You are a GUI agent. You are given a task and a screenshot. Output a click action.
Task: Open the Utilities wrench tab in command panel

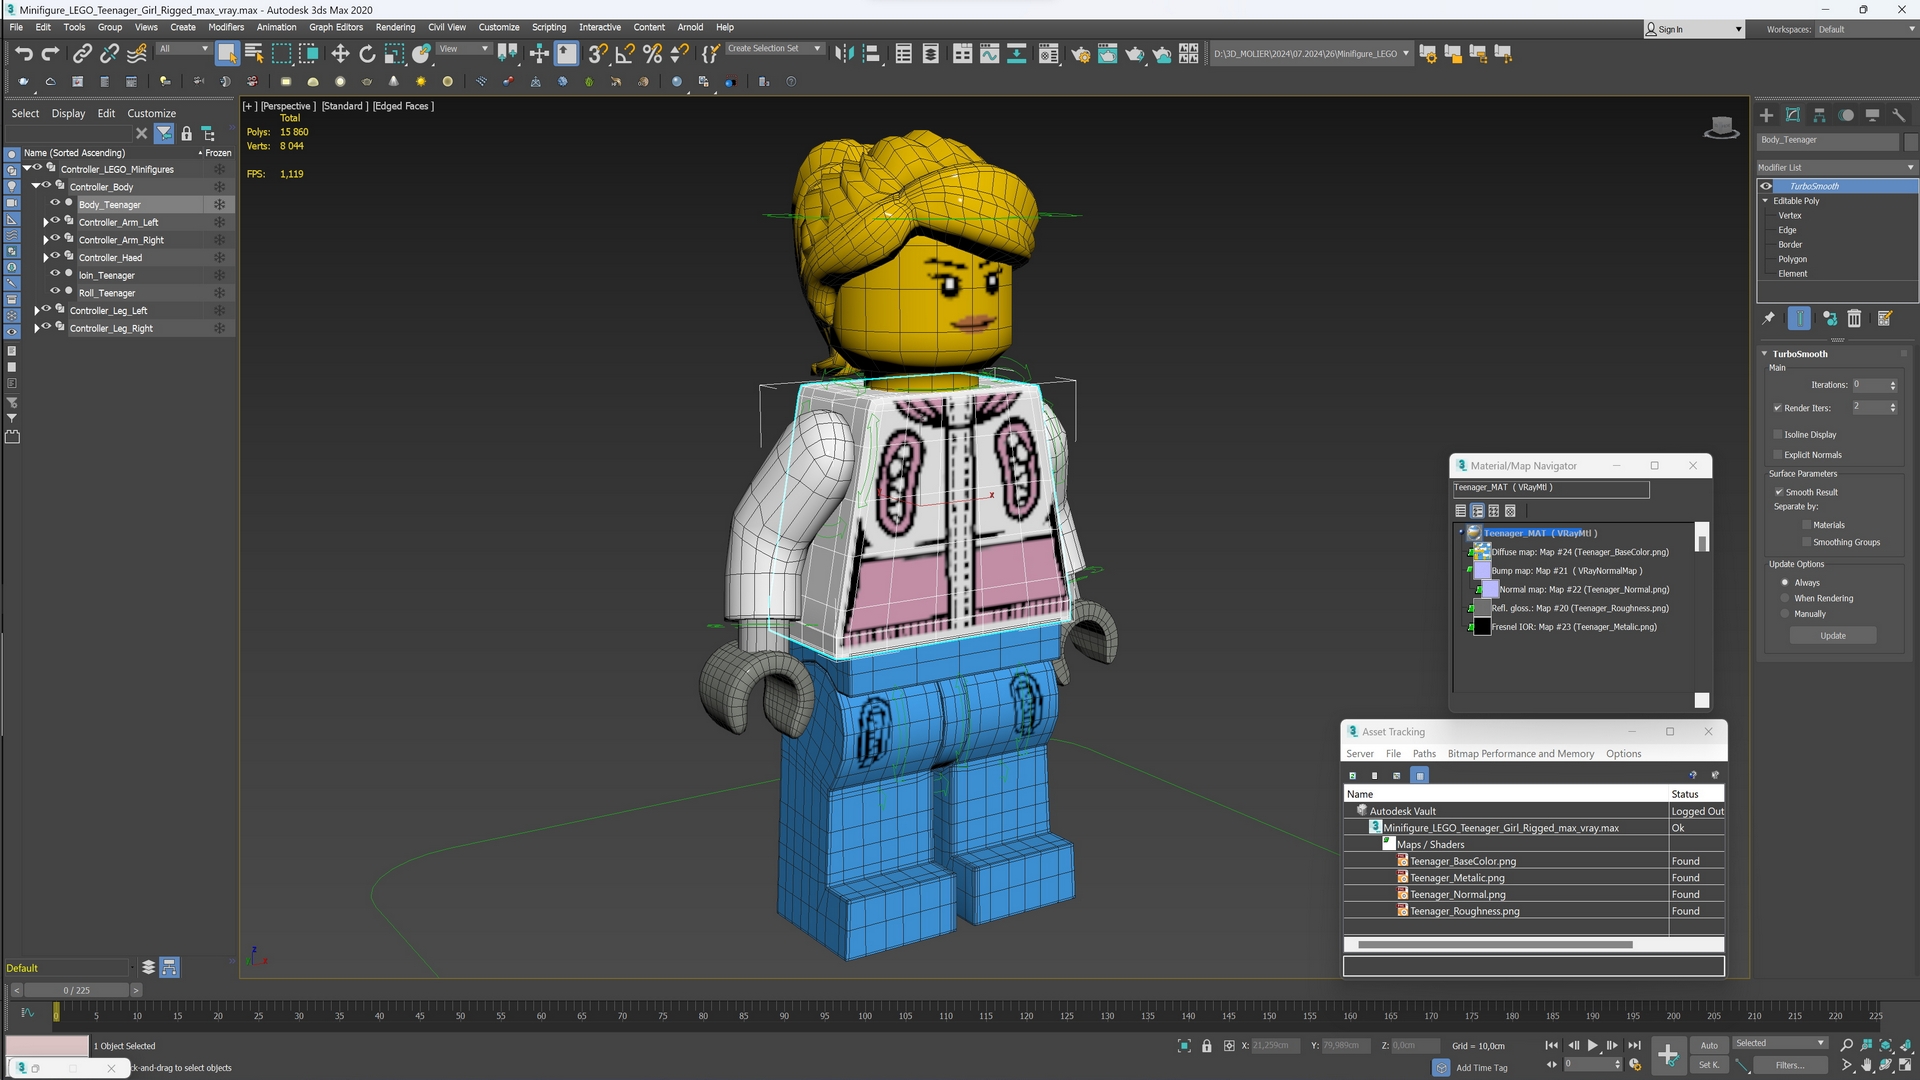coord(1899,115)
